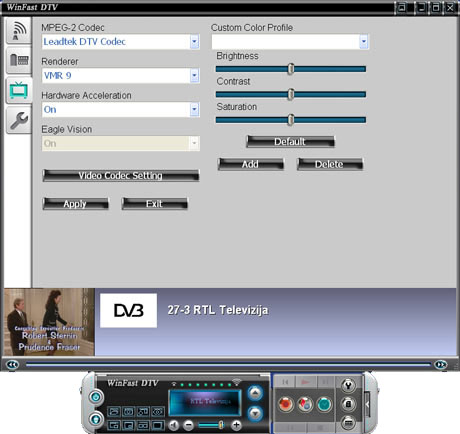Click the Delete profile button
460x434 pixels.
pos(330,164)
